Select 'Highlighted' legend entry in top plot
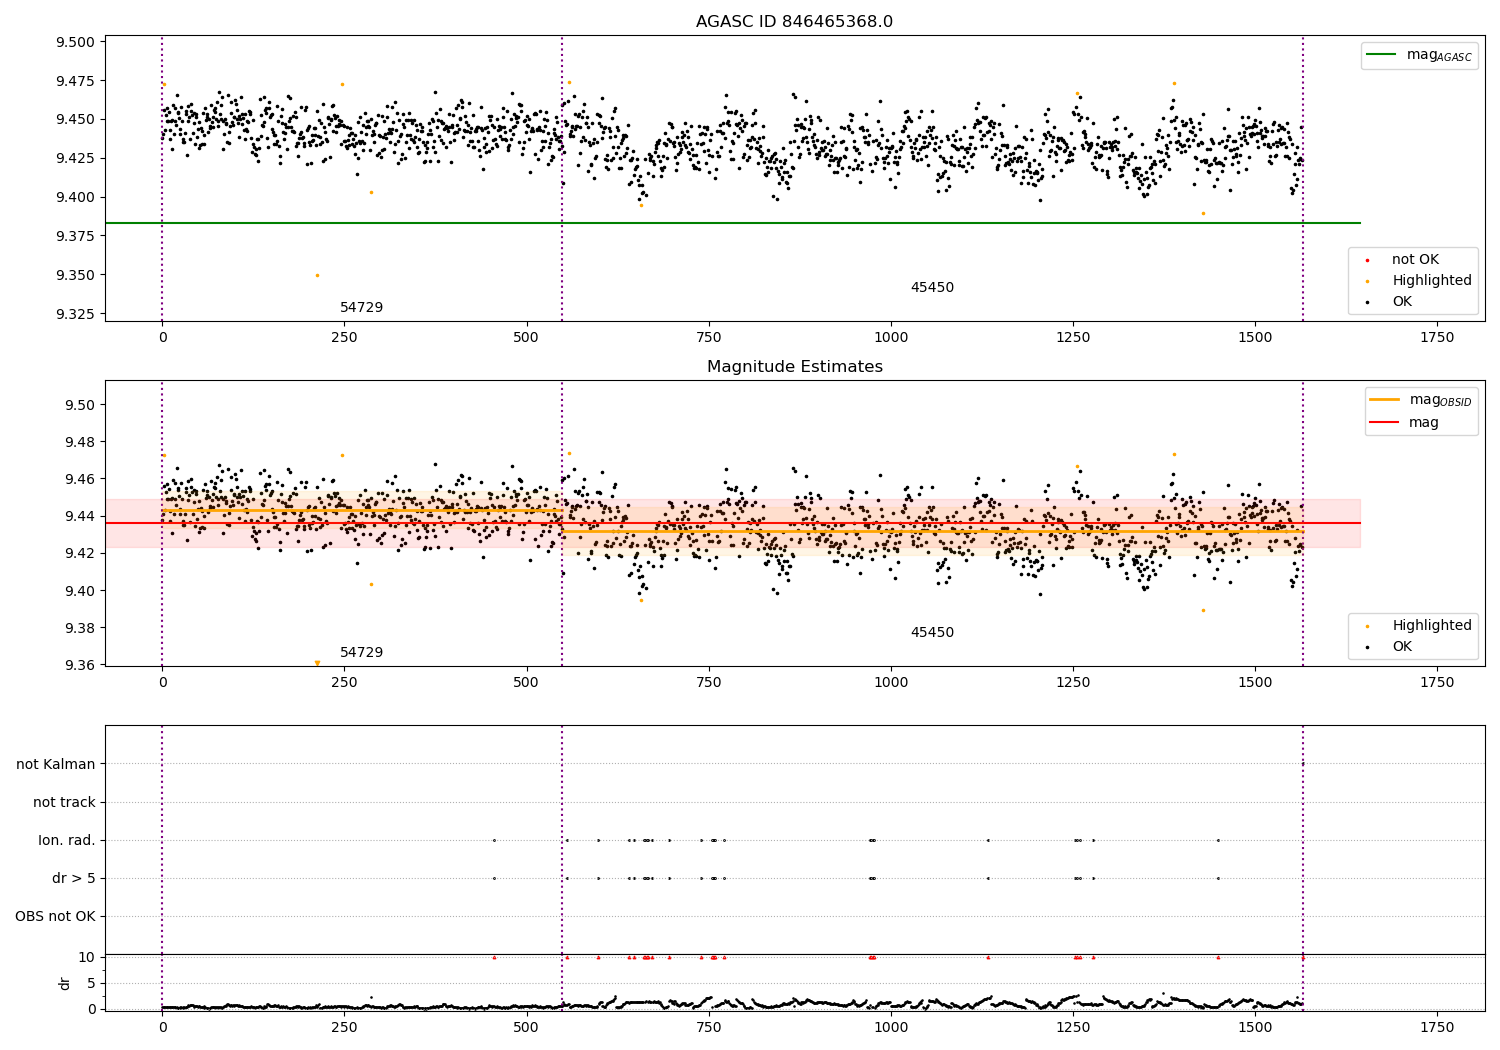 coord(1432,281)
